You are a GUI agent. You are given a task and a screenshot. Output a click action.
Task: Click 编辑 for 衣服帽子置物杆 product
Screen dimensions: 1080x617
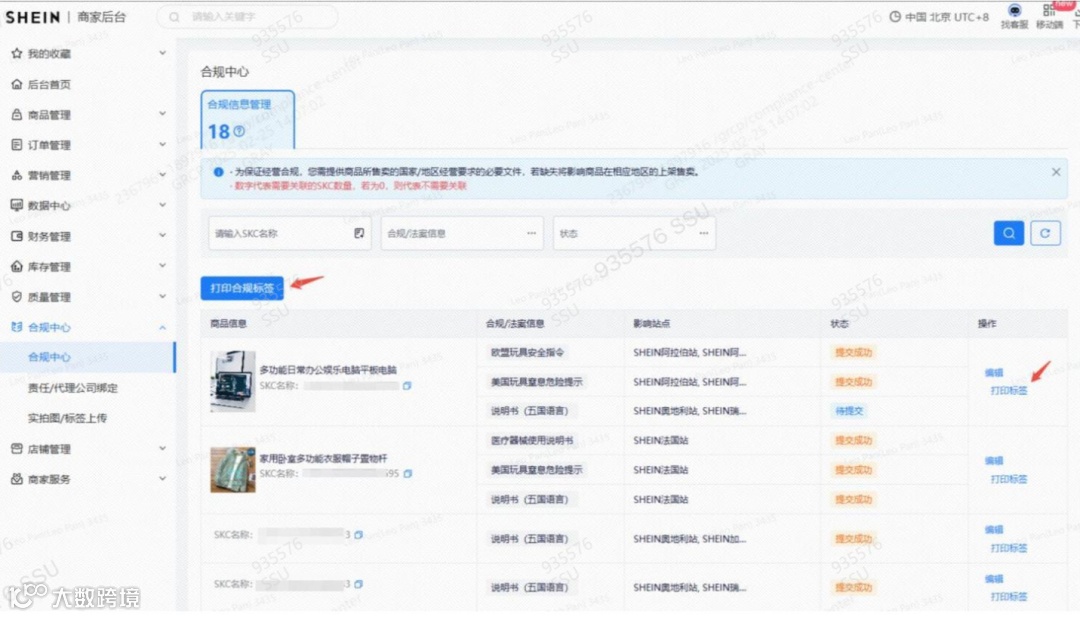click(x=994, y=461)
